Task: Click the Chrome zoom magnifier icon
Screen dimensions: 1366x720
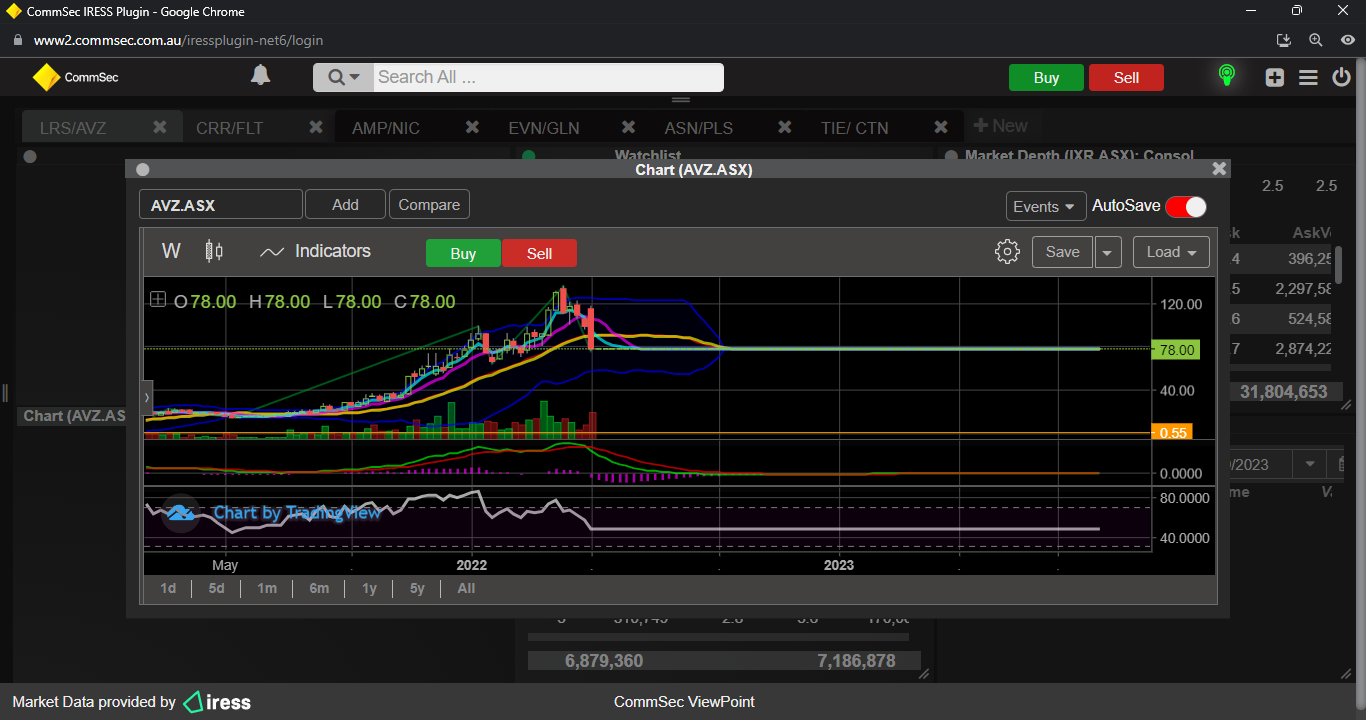Action: pyautogui.click(x=1316, y=40)
